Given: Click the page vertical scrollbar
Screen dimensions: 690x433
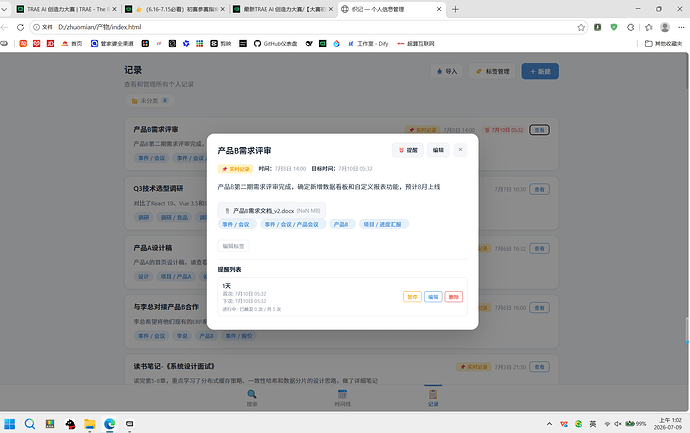Looking at the screenshot, I should pyautogui.click(x=686, y=232).
